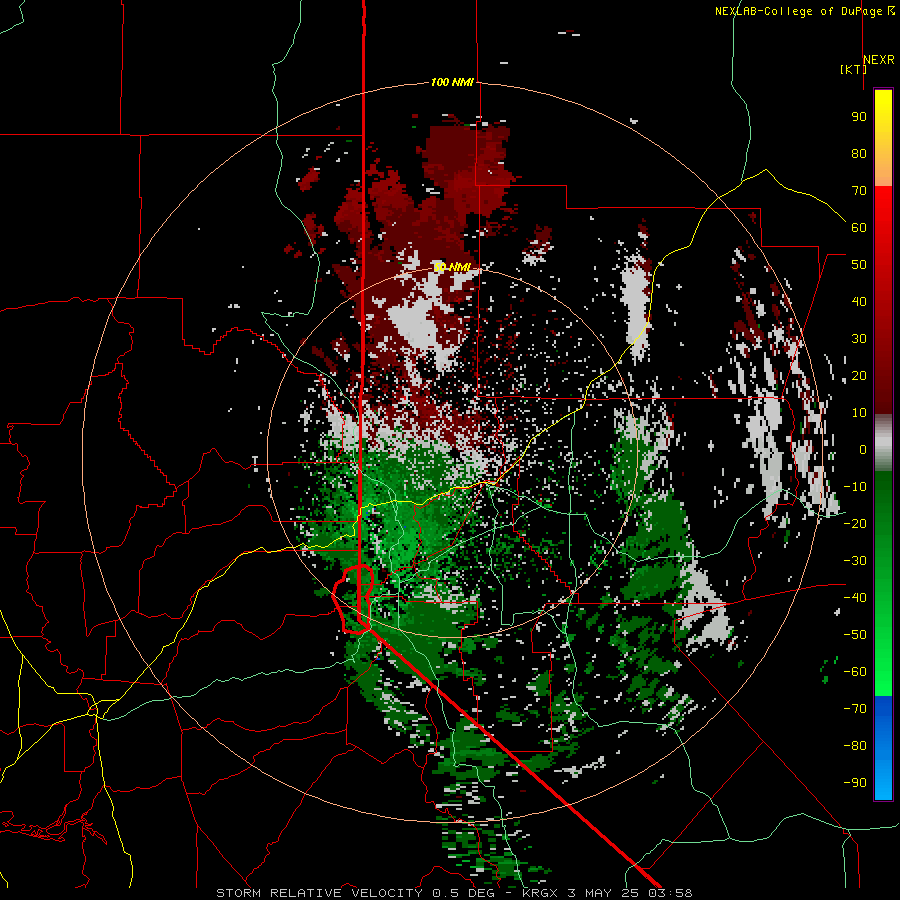The height and width of the screenshot is (900, 900).
Task: Click the NEXLAB-College of DuPage credit text
Action: click(799, 11)
